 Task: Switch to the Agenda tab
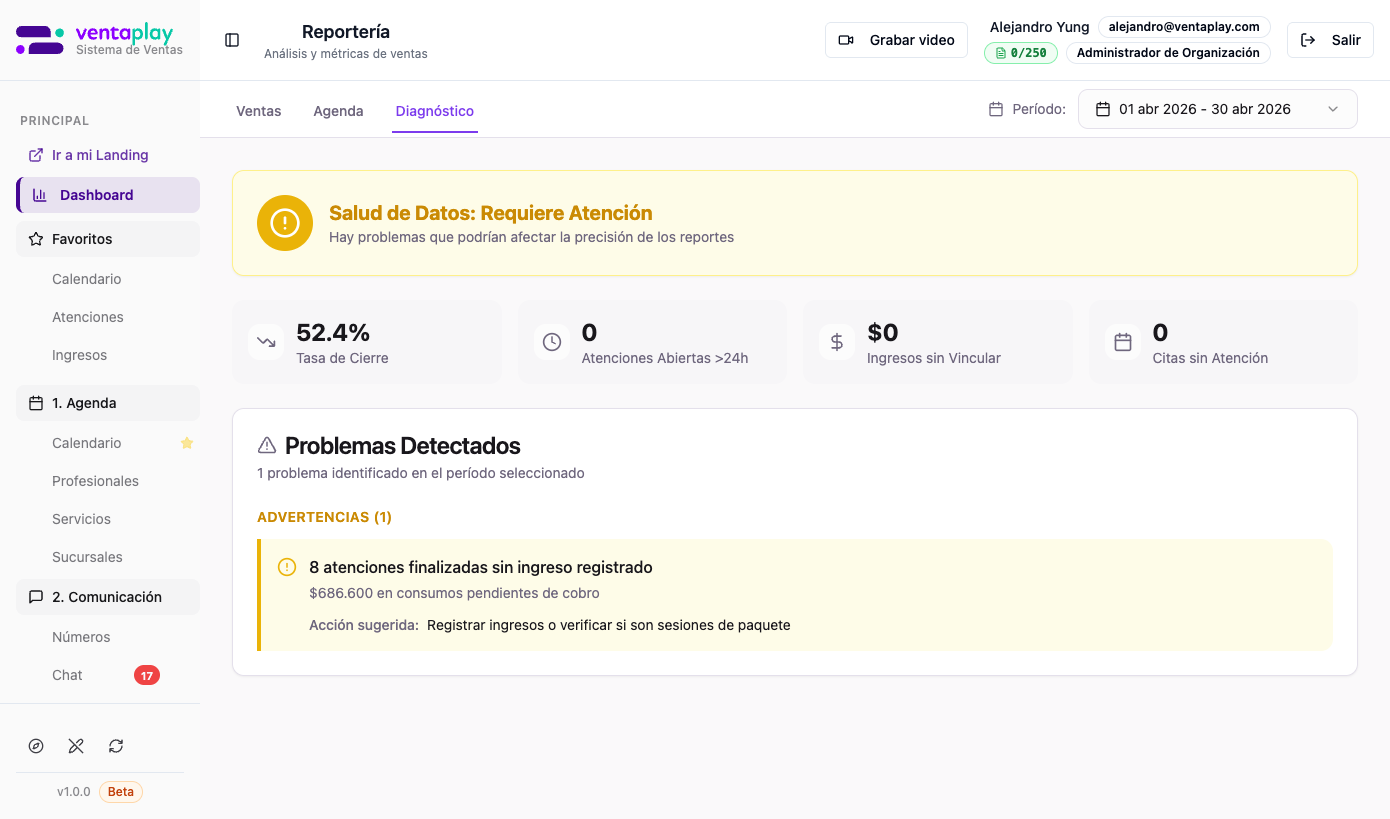(x=338, y=111)
